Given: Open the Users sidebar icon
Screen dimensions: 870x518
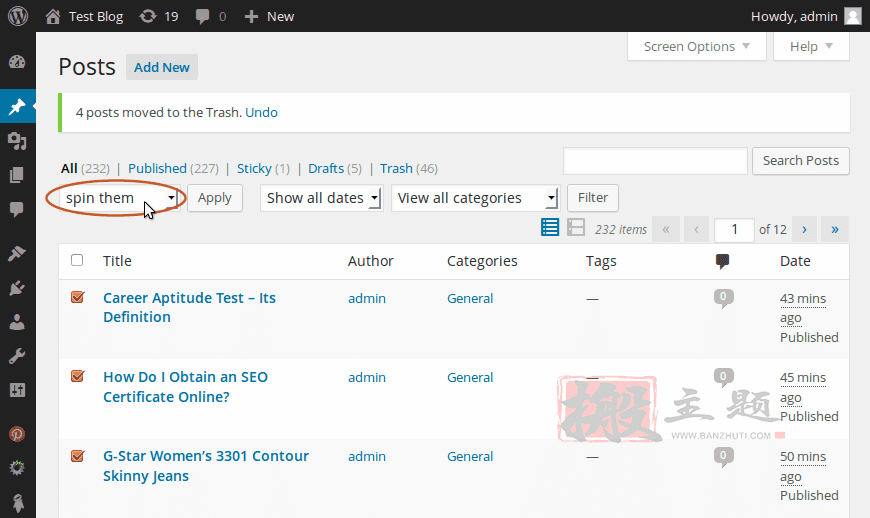Looking at the screenshot, I should [17, 322].
